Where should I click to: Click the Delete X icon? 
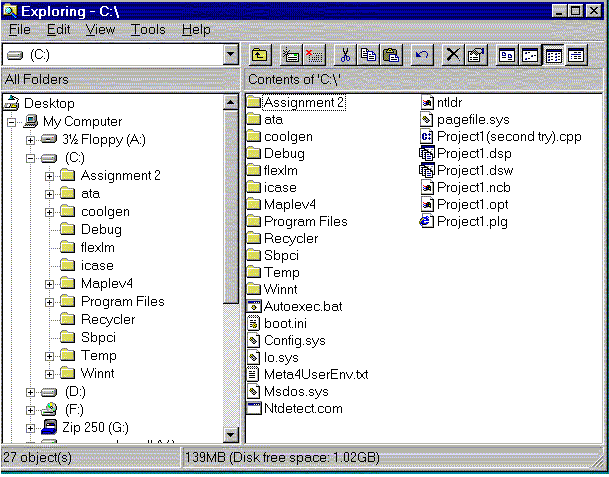pyautogui.click(x=453, y=56)
